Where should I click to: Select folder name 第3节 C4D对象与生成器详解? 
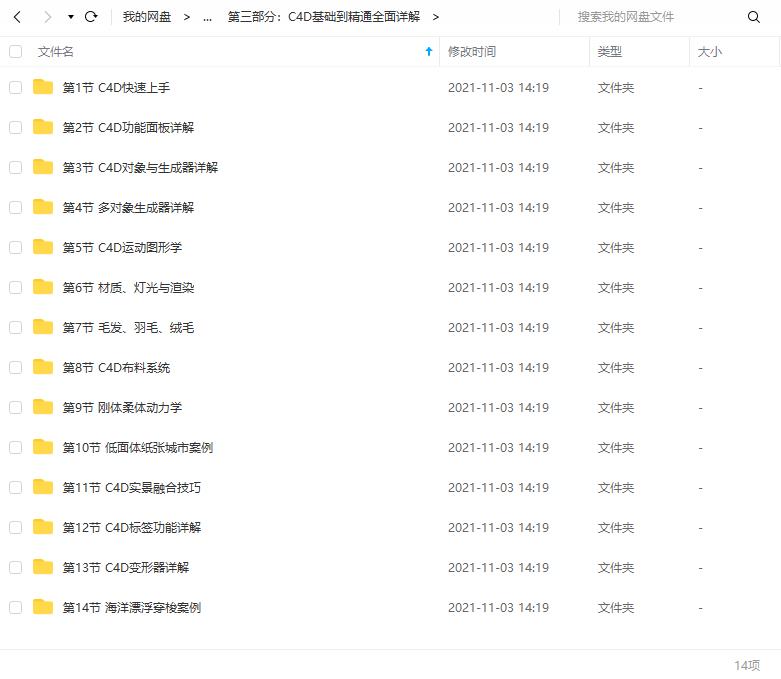[x=140, y=167]
